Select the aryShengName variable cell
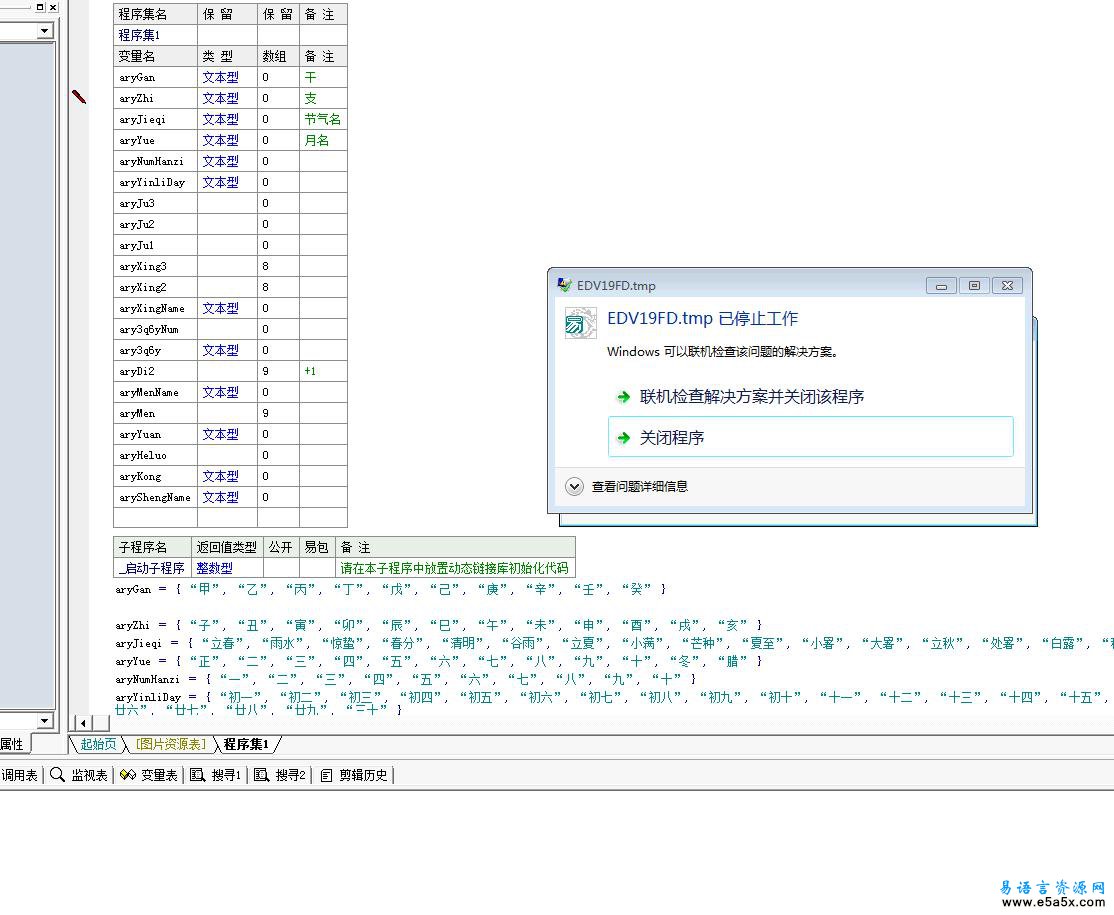 point(156,497)
